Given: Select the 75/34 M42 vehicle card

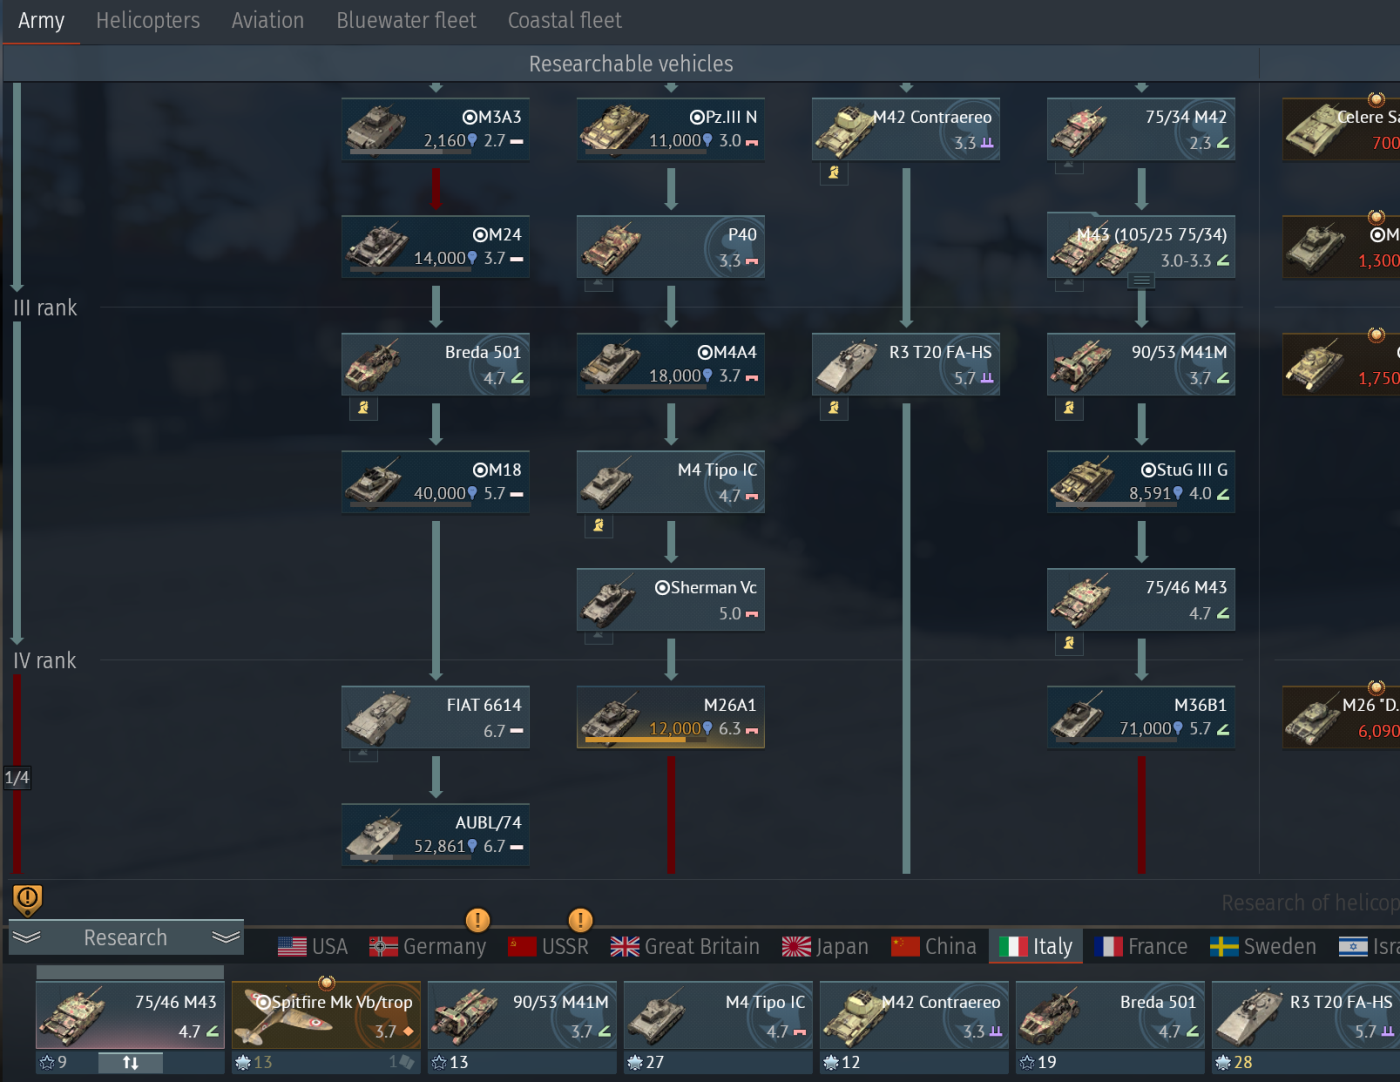Looking at the screenshot, I should point(1141,129).
